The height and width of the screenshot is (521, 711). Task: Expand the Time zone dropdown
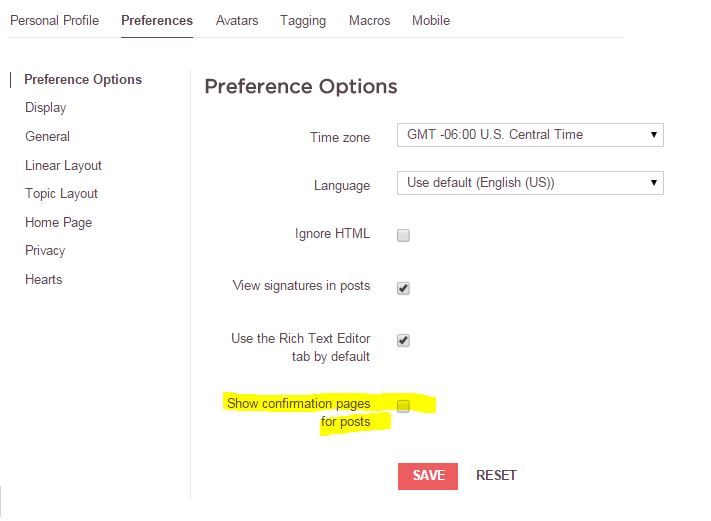tap(530, 135)
